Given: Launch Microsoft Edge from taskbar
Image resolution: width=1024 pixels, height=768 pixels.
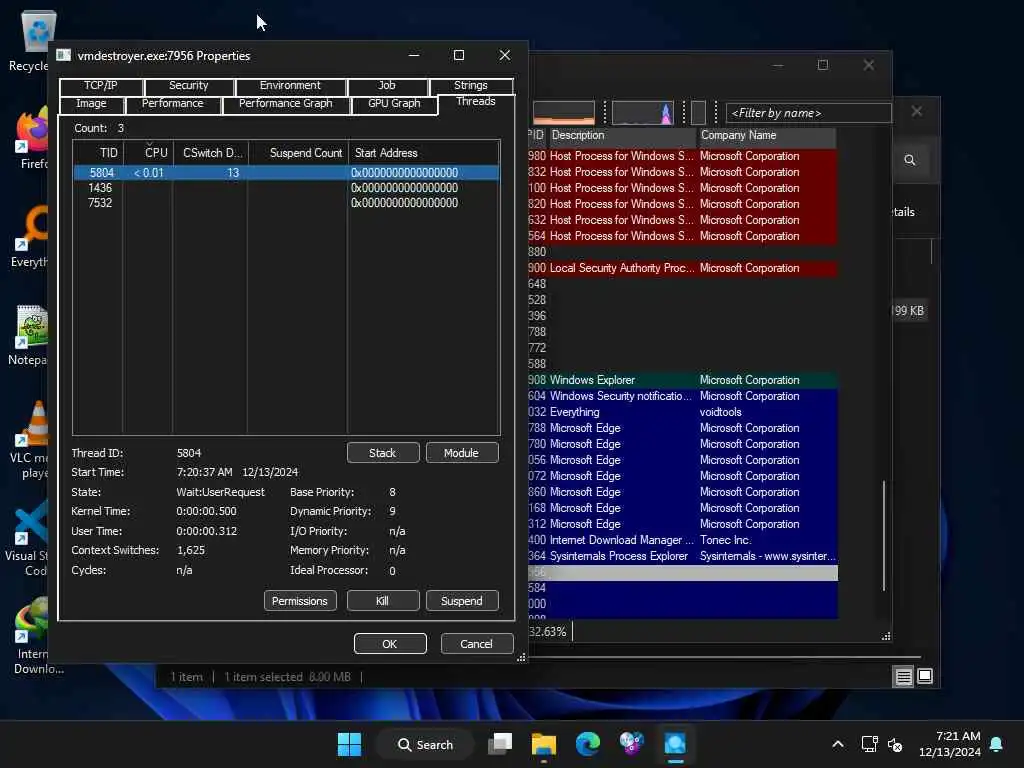Looking at the screenshot, I should pos(588,744).
